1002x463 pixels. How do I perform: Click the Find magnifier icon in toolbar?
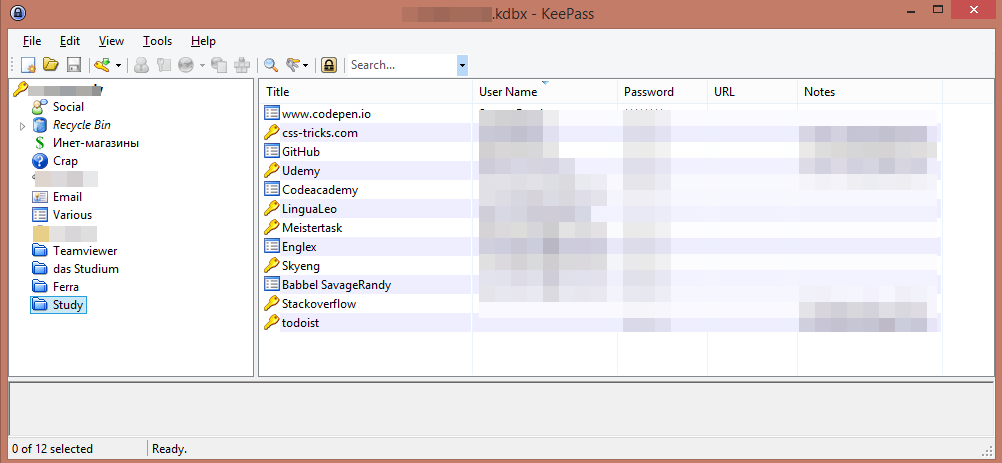(x=270, y=65)
